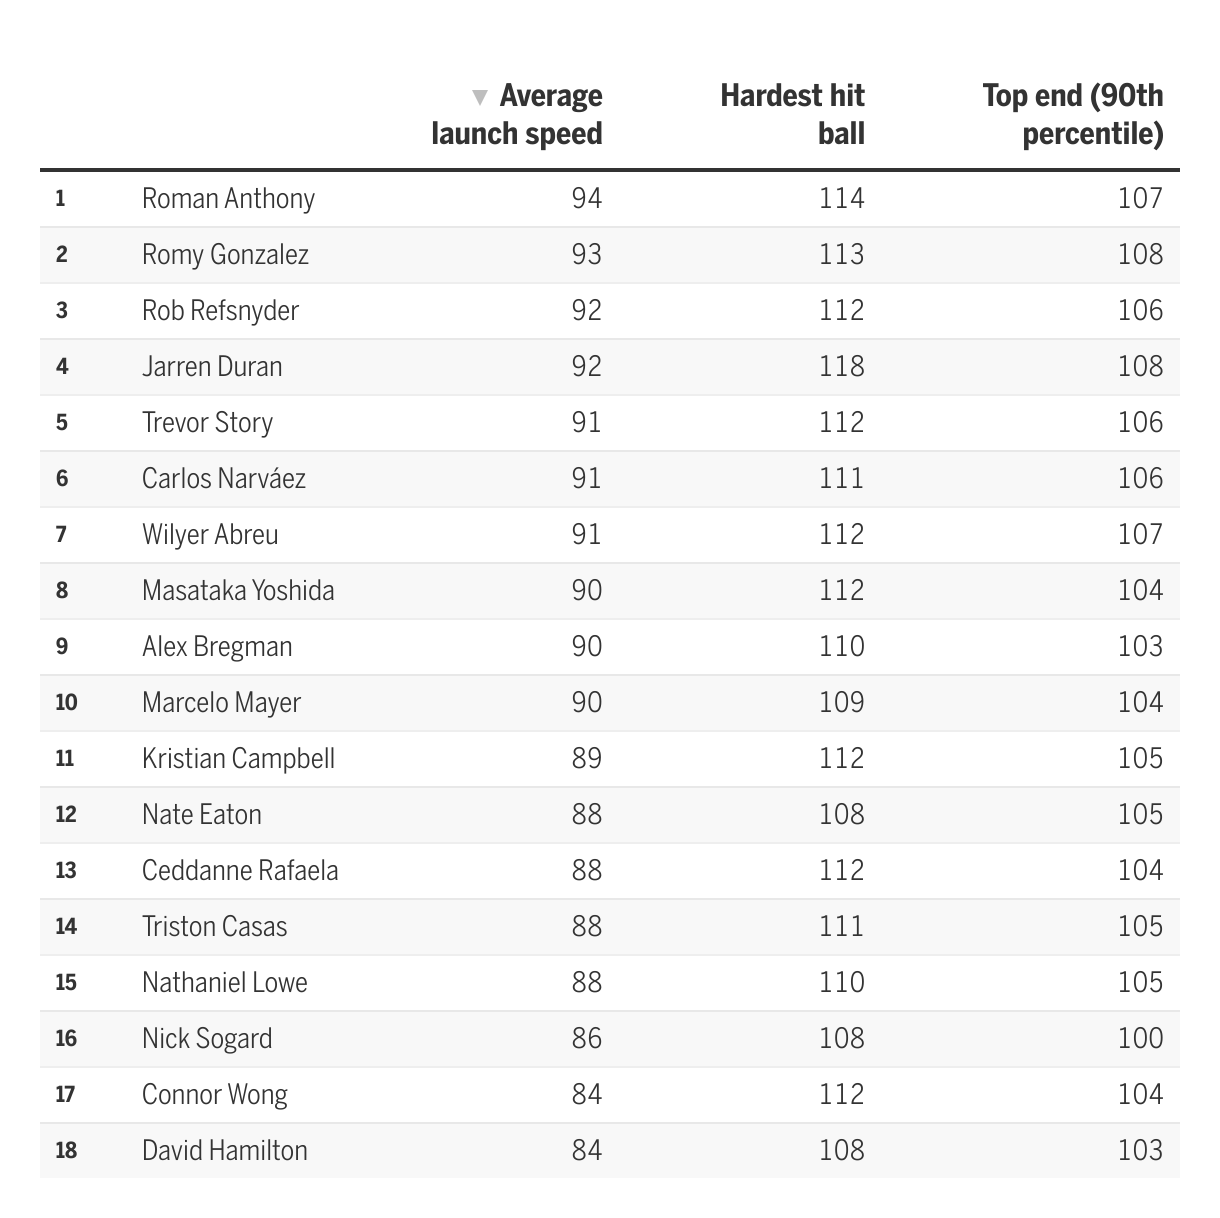Select the Rob Refsnyder row name
This screenshot has height=1218, width=1220.
tap(220, 310)
